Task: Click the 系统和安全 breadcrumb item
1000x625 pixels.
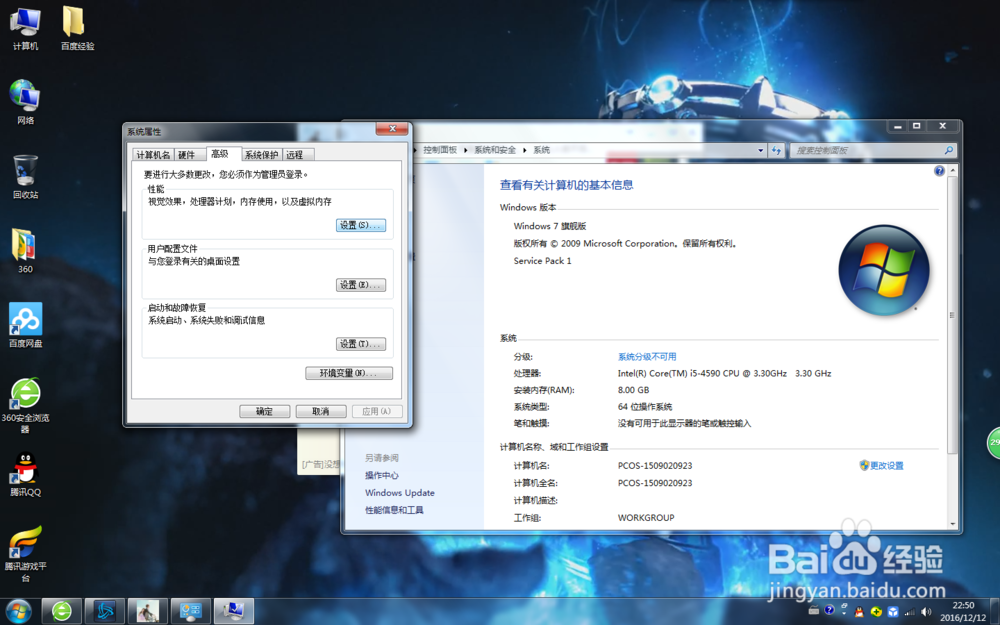Action: (x=495, y=150)
